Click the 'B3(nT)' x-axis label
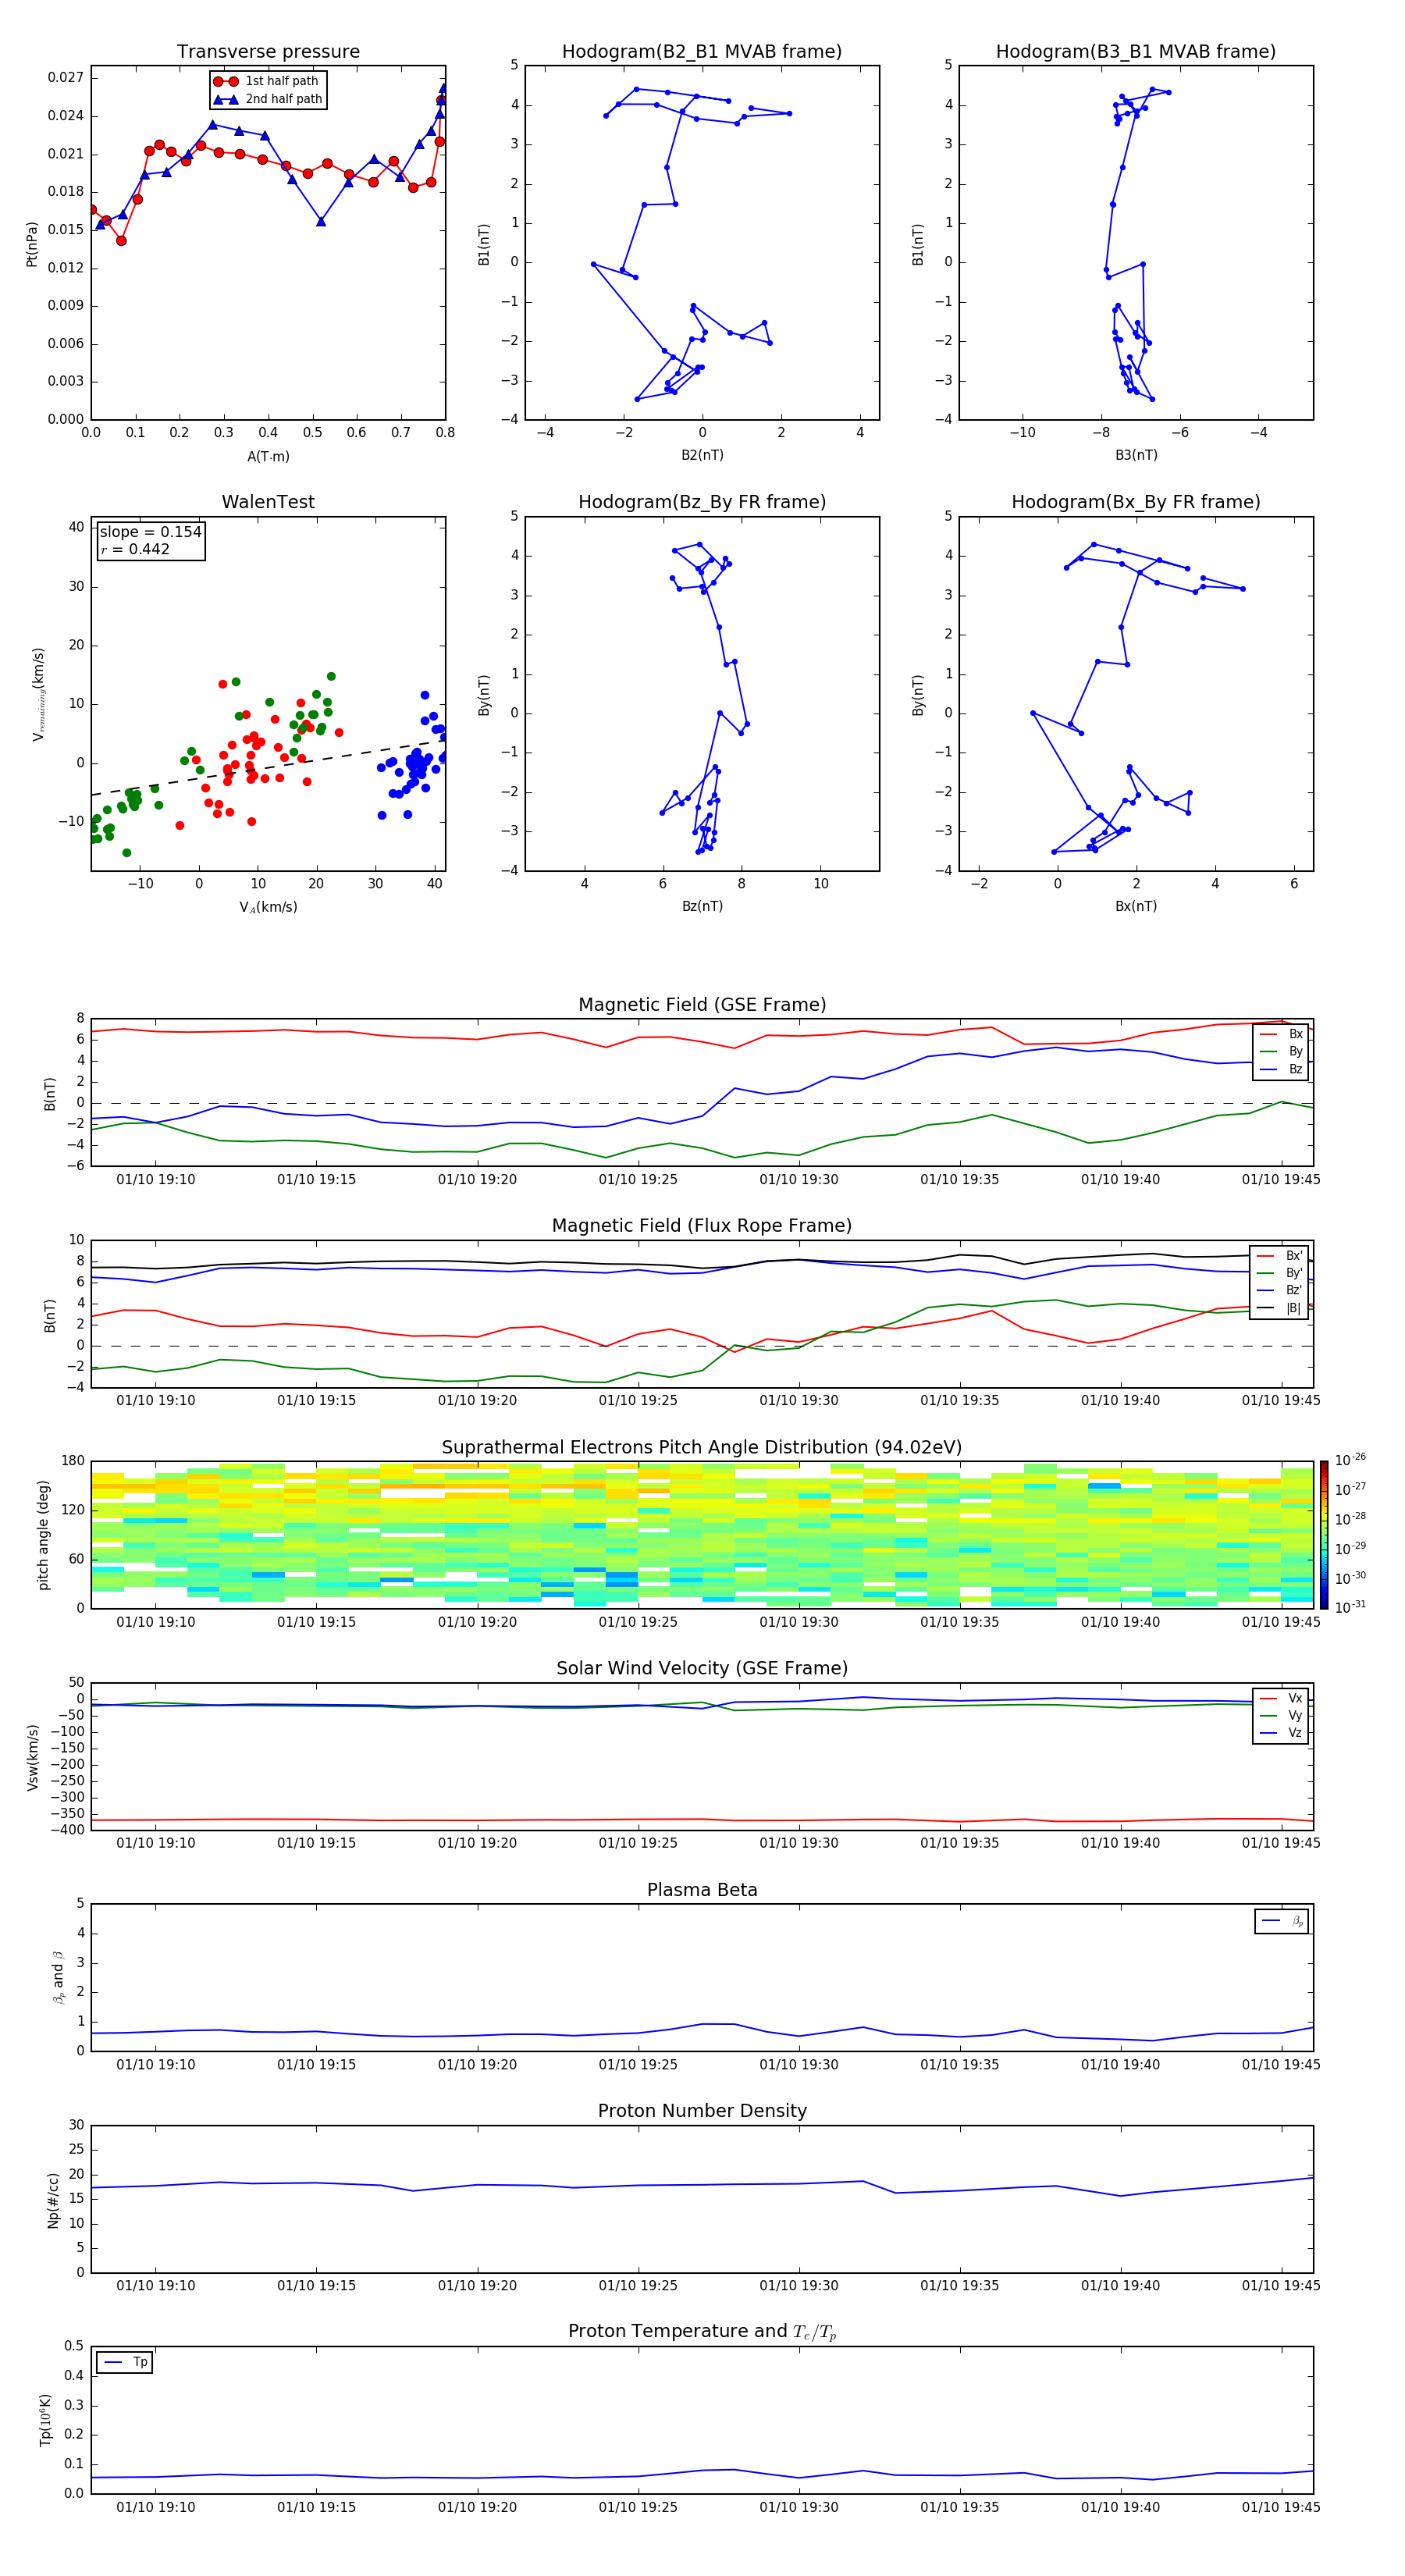Image resolution: width=1405 pixels, height=2576 pixels. (1136, 455)
